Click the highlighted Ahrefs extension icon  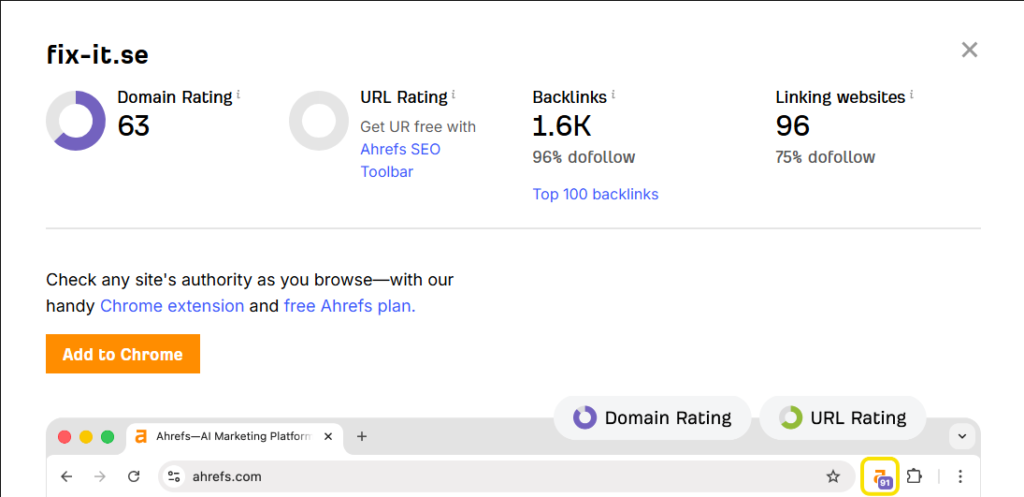(x=880, y=476)
